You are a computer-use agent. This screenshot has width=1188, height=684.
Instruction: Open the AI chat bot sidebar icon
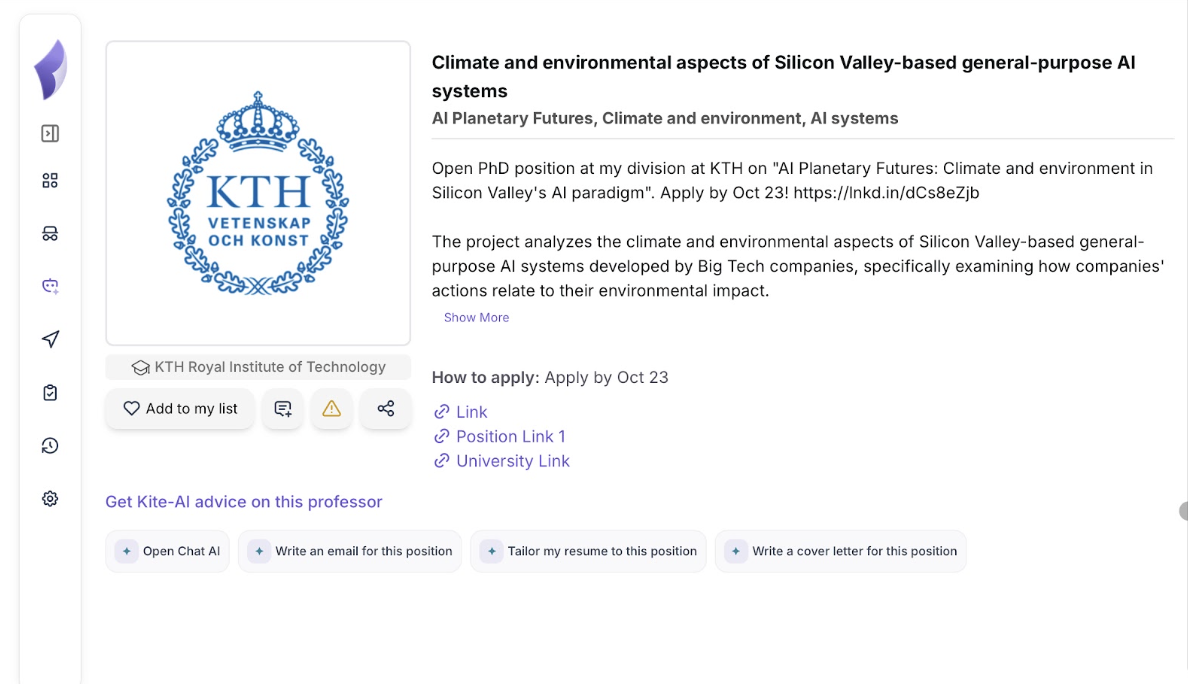click(x=50, y=286)
